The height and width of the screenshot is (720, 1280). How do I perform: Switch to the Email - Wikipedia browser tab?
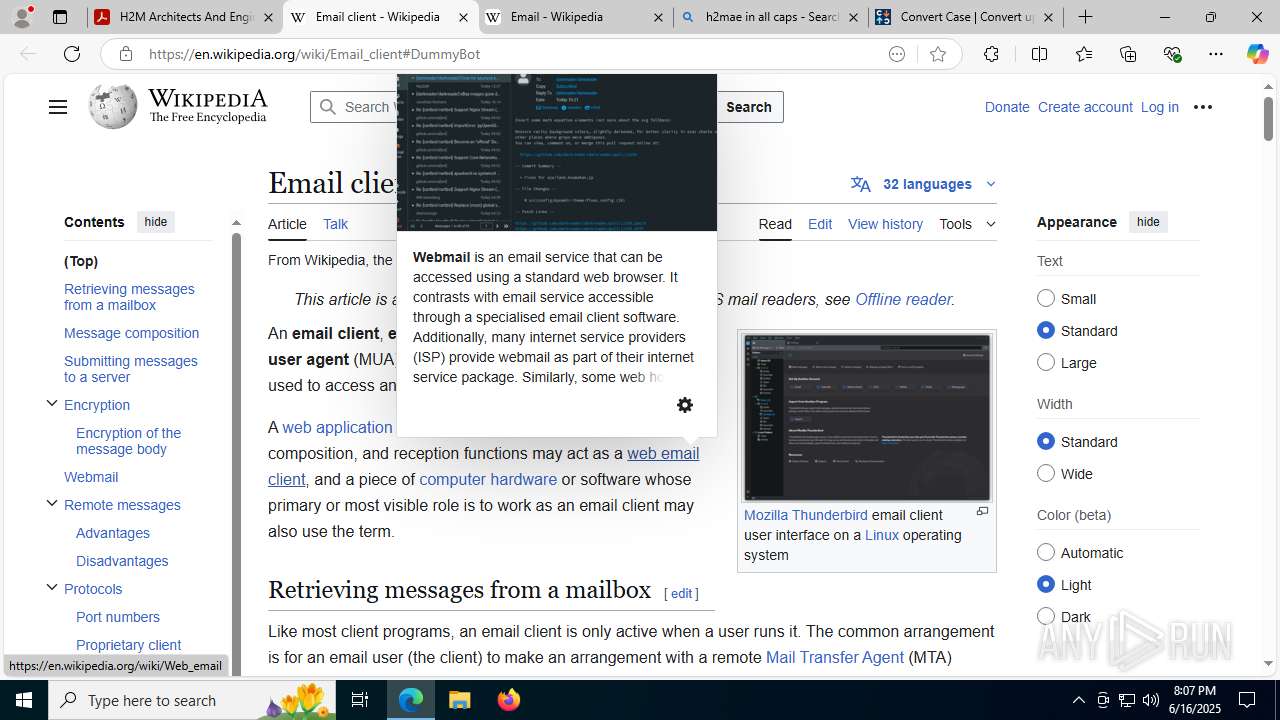pyautogui.click(x=575, y=17)
